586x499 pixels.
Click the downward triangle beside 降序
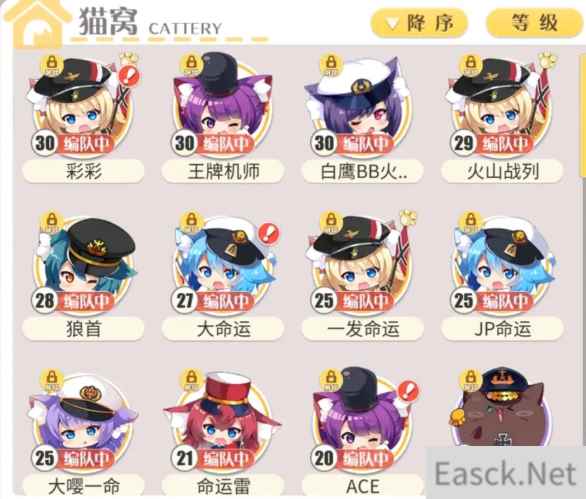click(392, 24)
